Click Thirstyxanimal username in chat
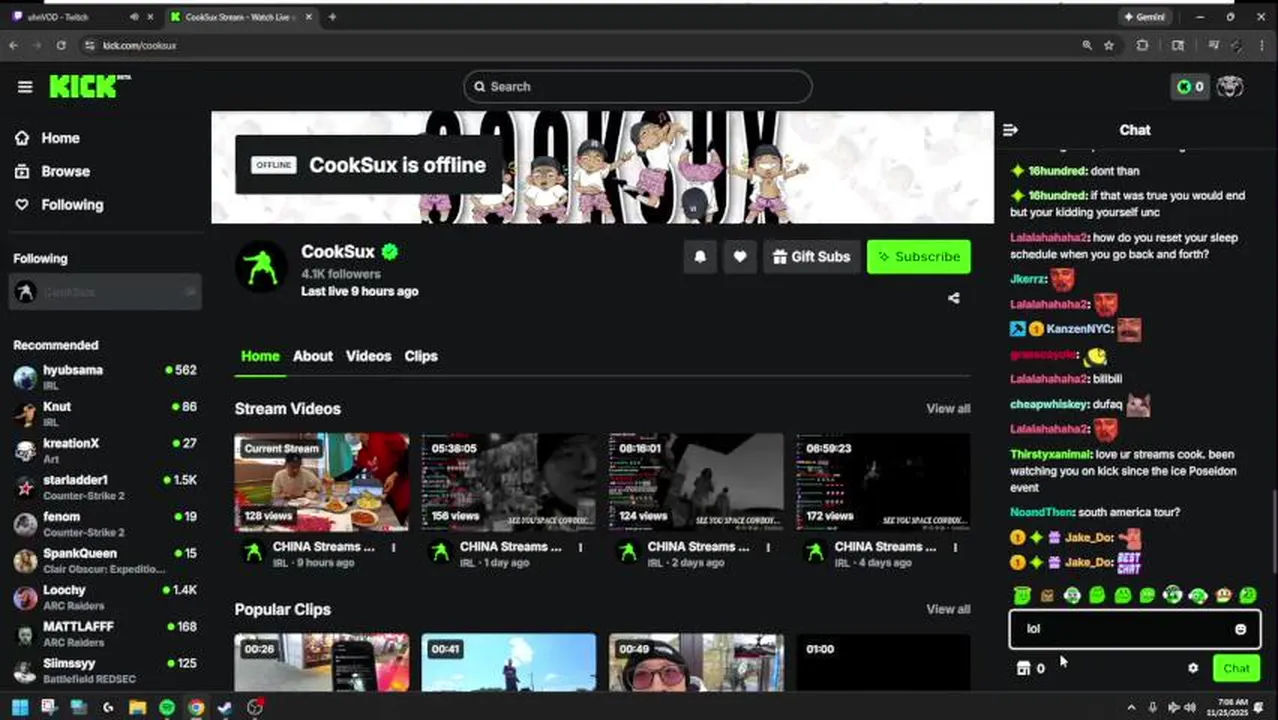The width and height of the screenshot is (1278, 720). click(1048, 454)
